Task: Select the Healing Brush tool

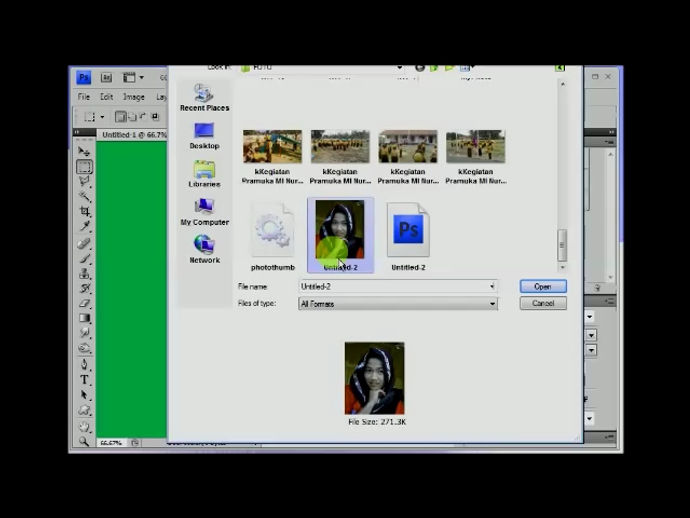Action: pos(84,243)
